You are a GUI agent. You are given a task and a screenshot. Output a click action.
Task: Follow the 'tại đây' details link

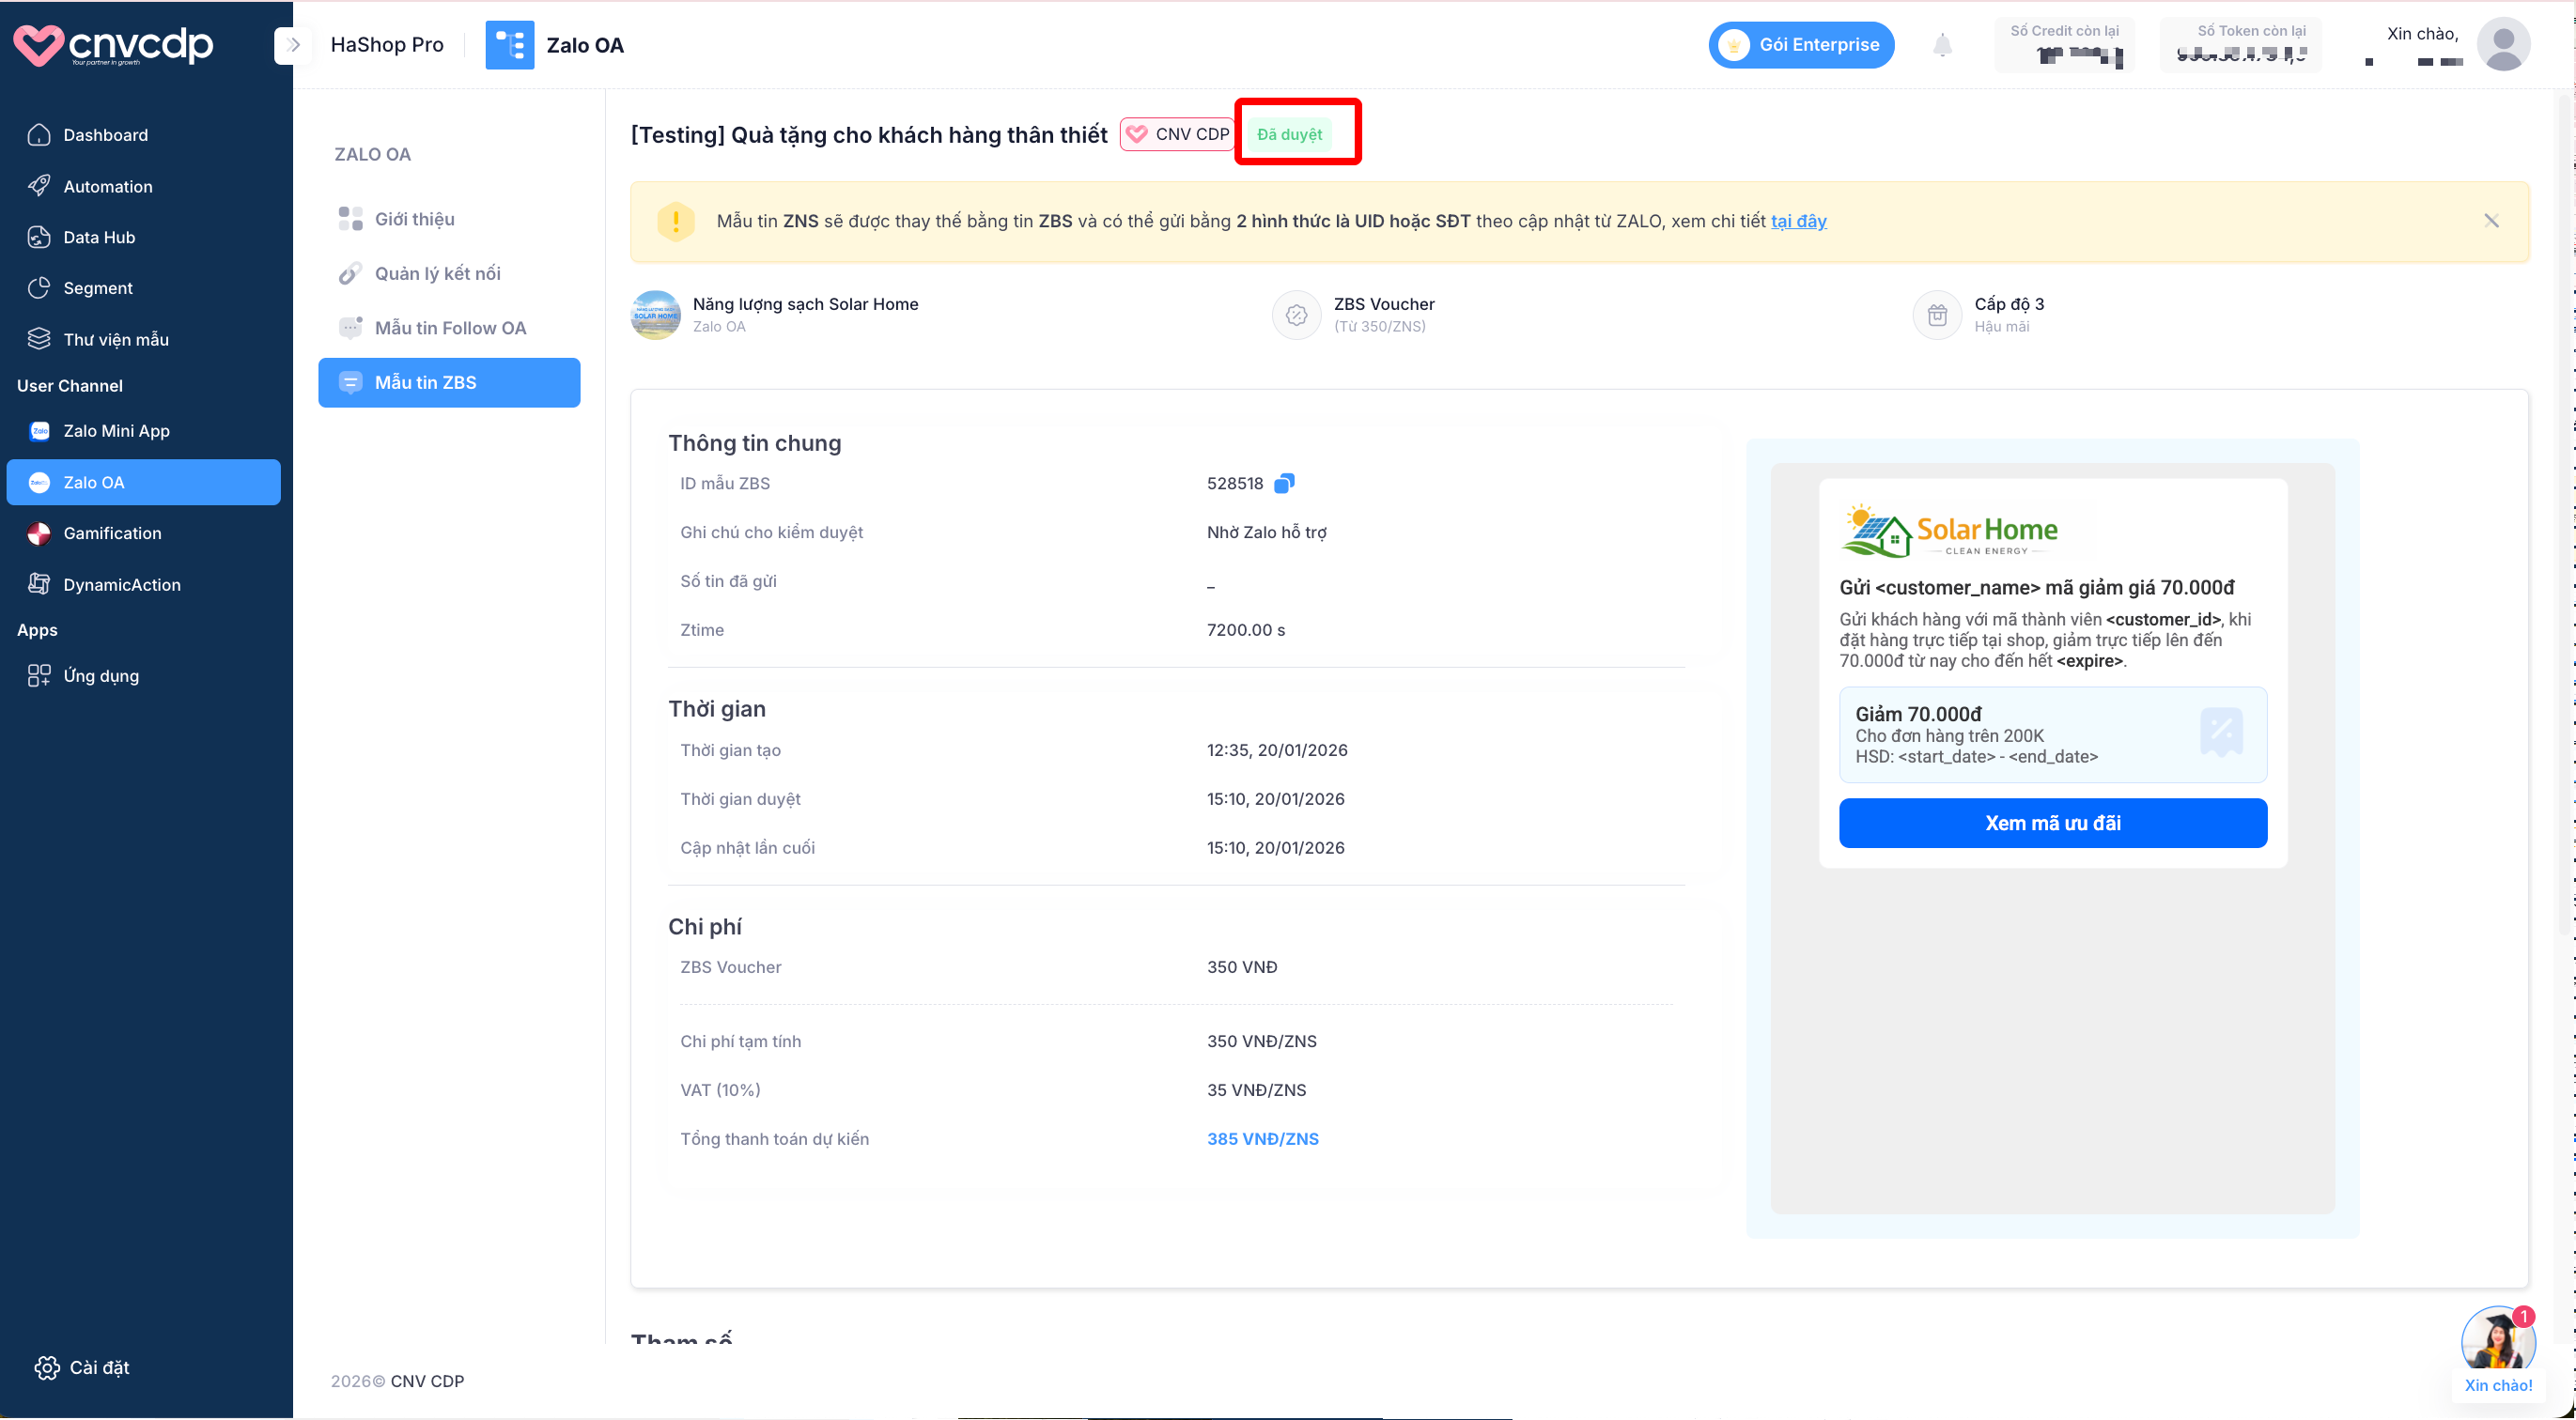(1798, 221)
